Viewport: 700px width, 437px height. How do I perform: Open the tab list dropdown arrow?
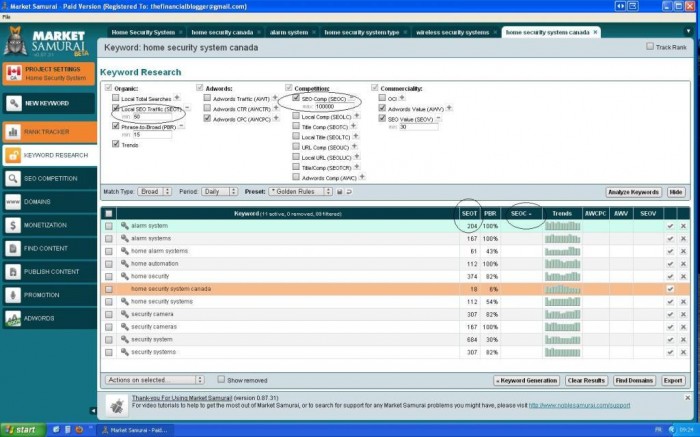[x=688, y=32]
